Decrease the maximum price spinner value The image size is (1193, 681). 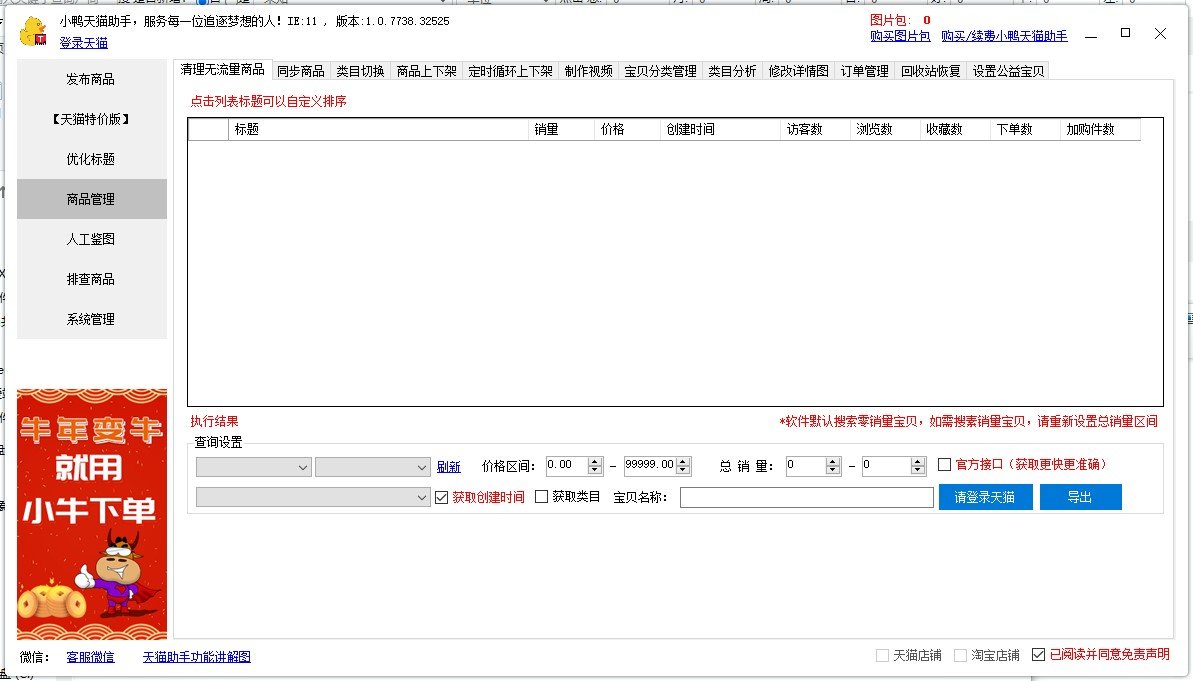point(684,471)
